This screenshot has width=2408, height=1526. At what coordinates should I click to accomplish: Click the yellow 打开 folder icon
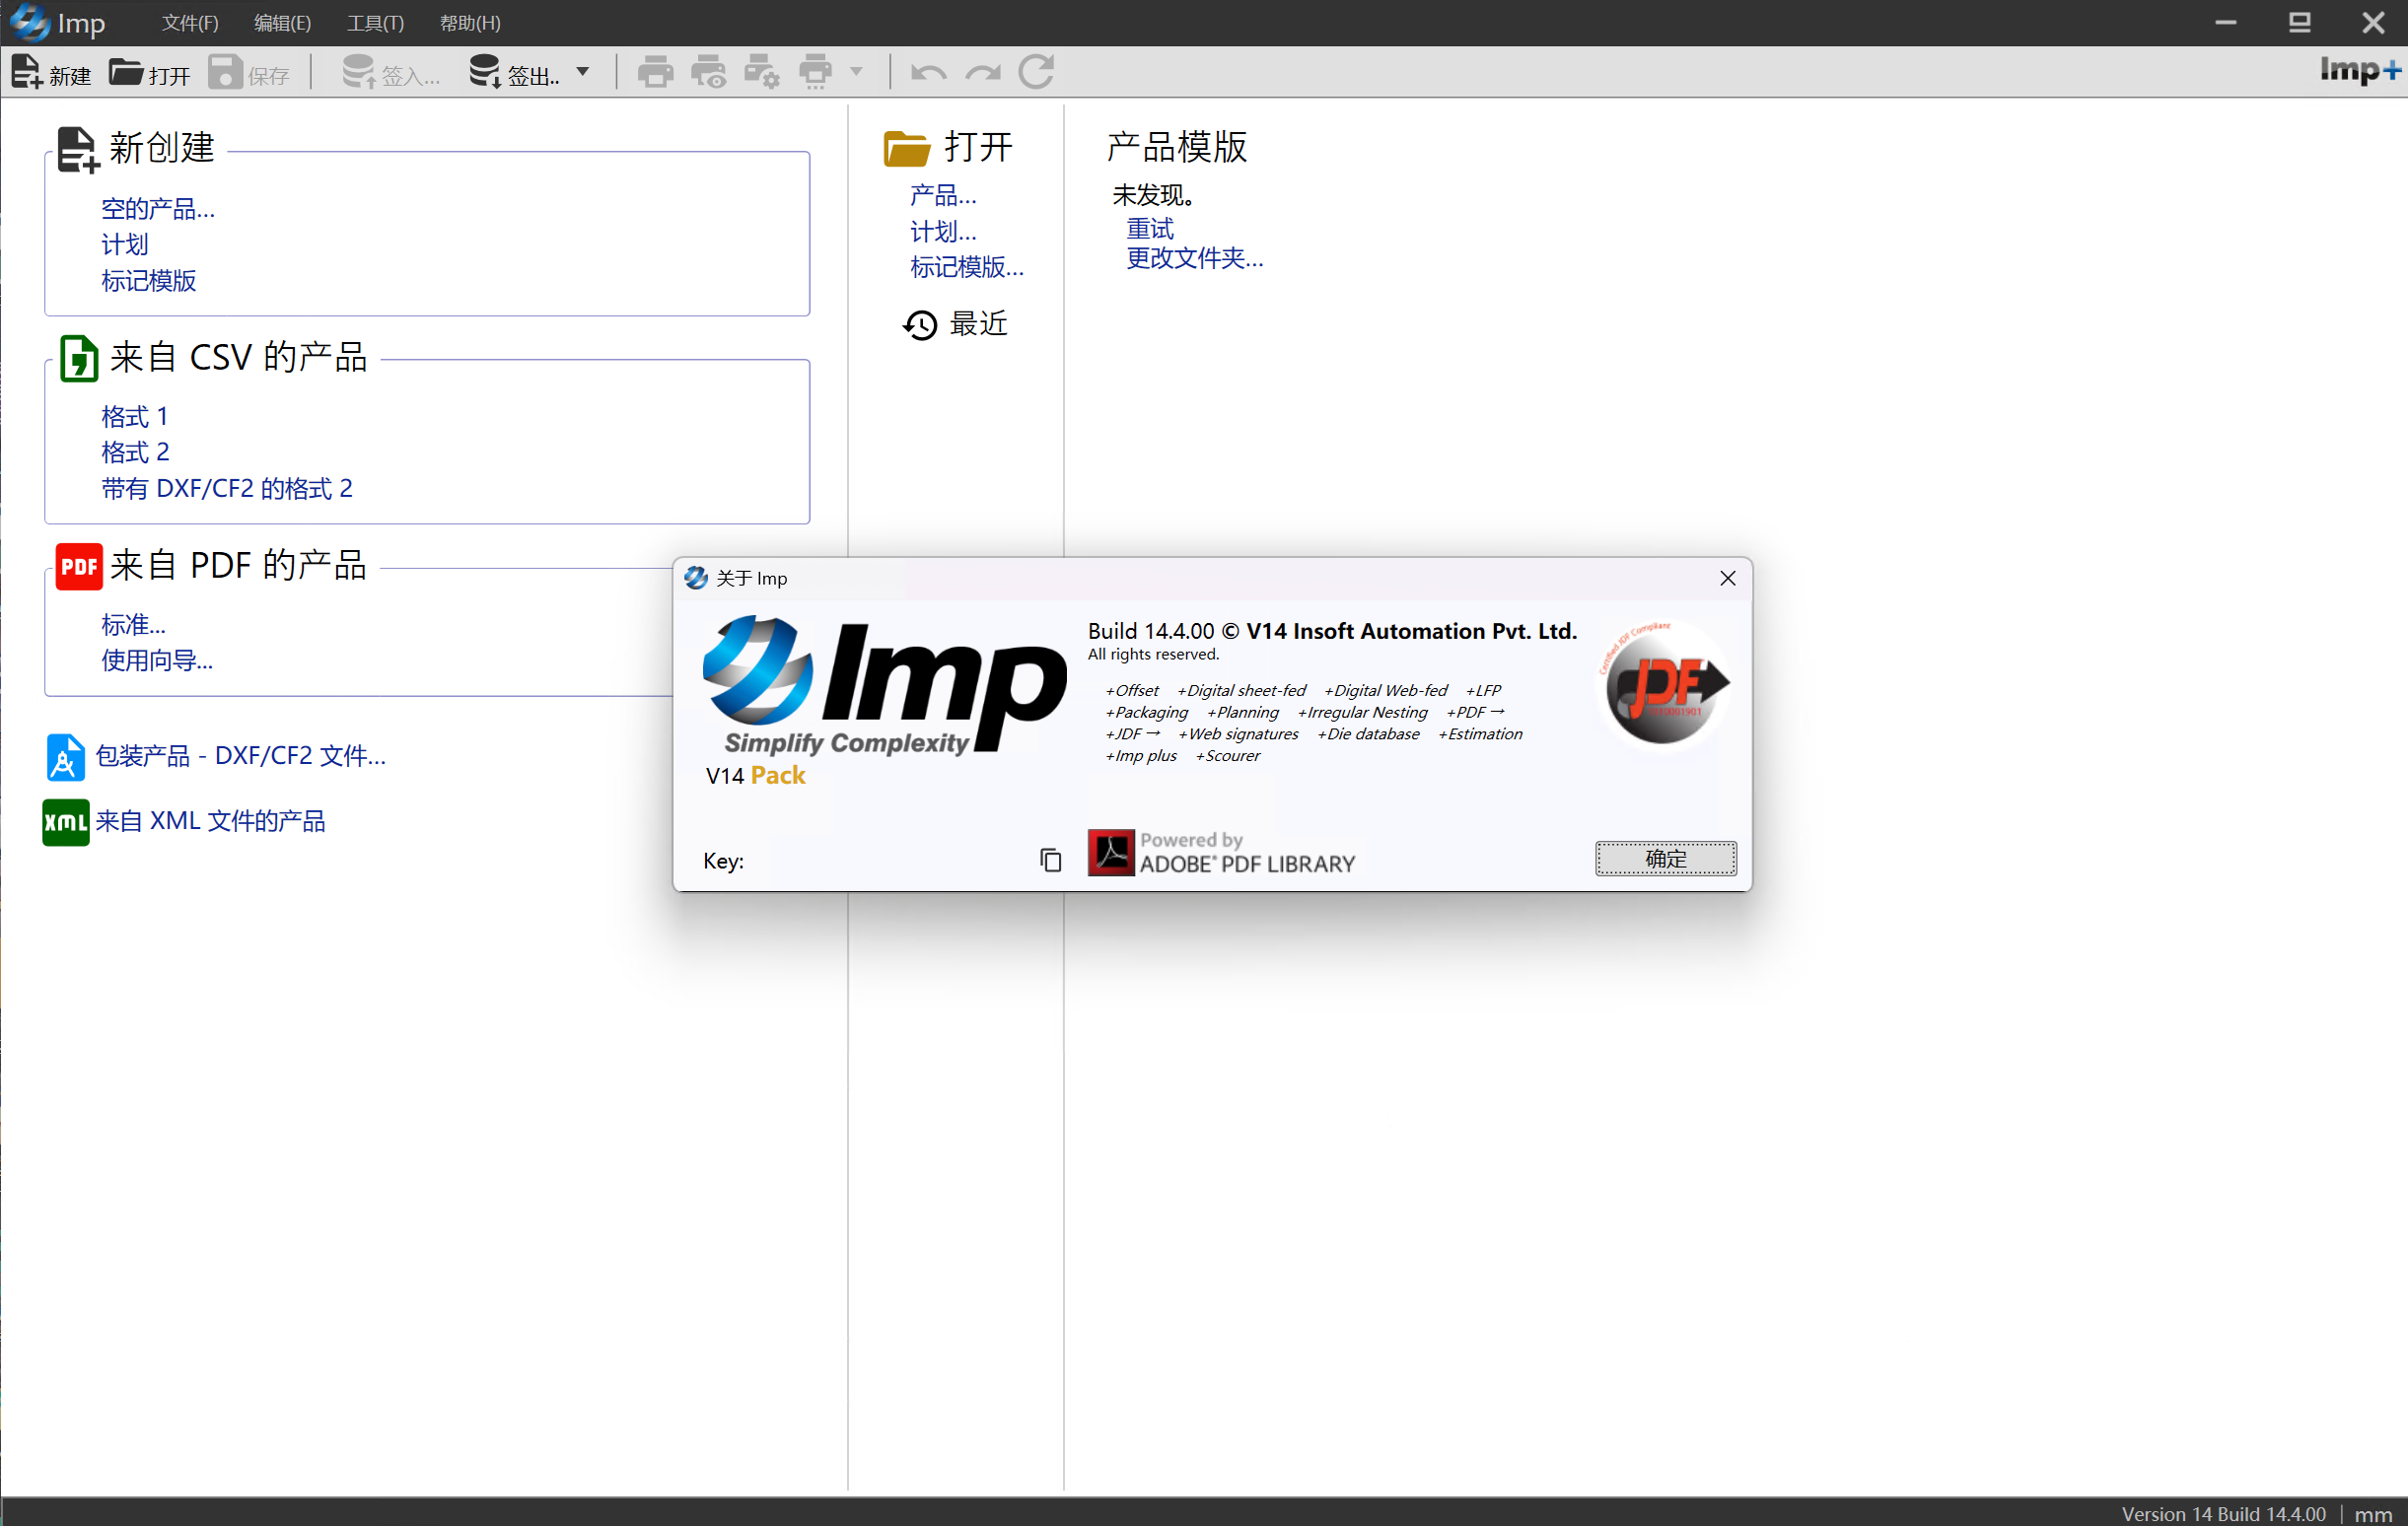click(907, 149)
